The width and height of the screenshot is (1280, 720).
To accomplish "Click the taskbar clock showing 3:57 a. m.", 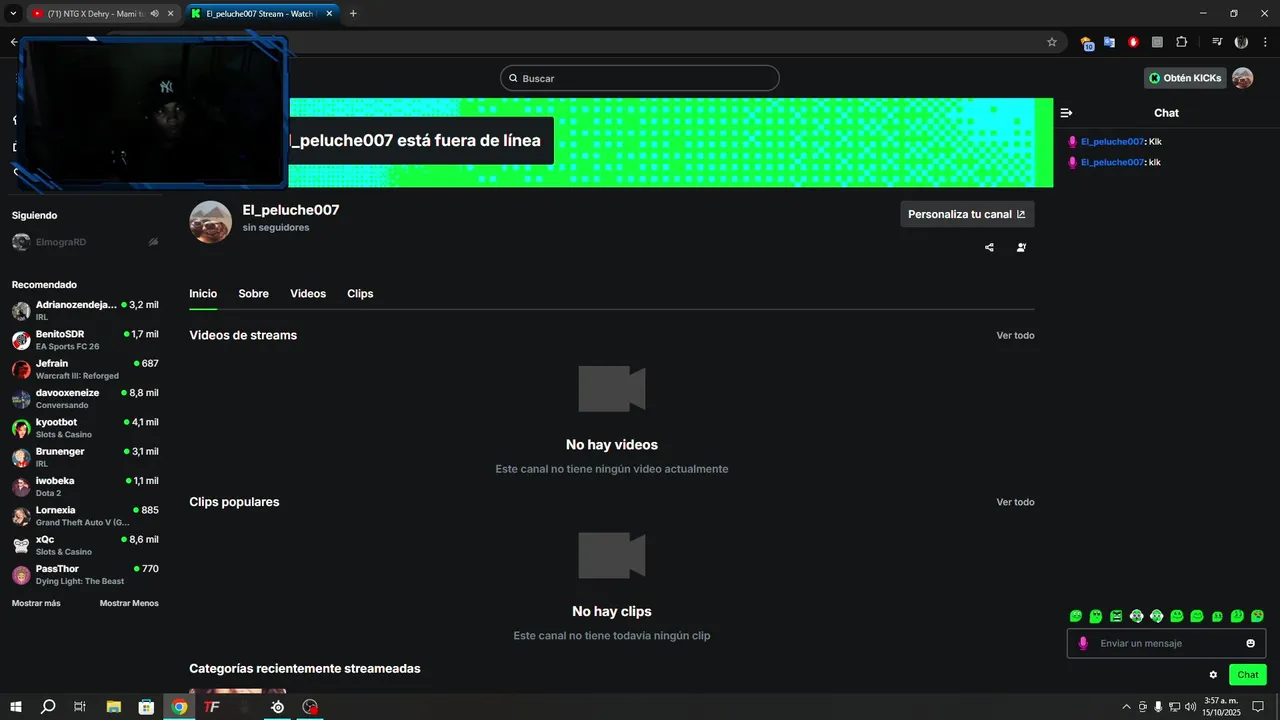I will 1221,707.
